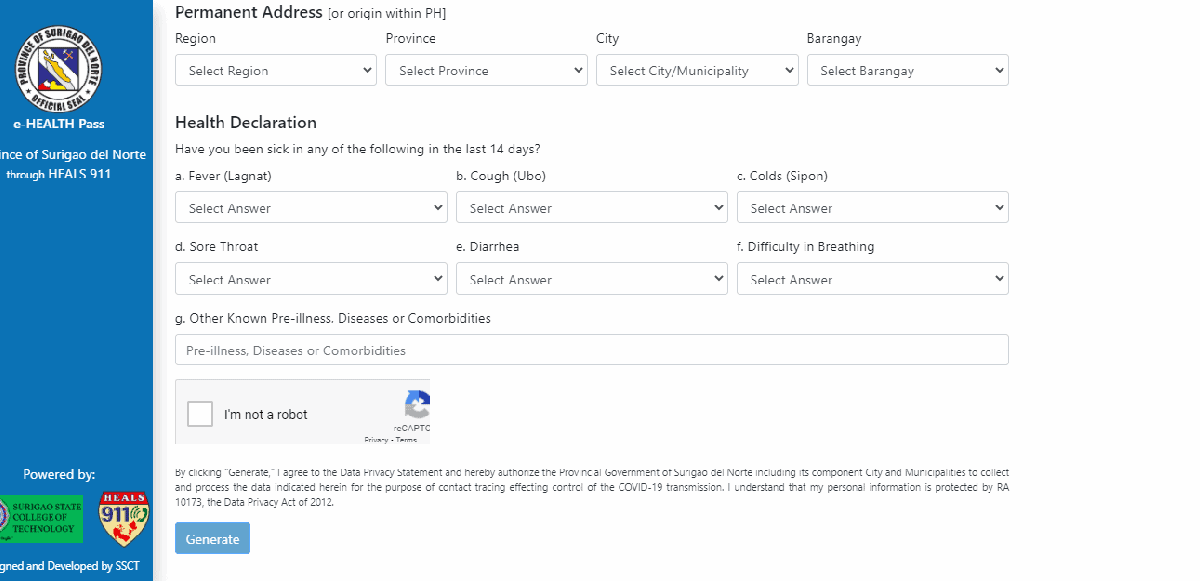
Task: Expand the Select City/Municipality dropdown
Action: (697, 71)
